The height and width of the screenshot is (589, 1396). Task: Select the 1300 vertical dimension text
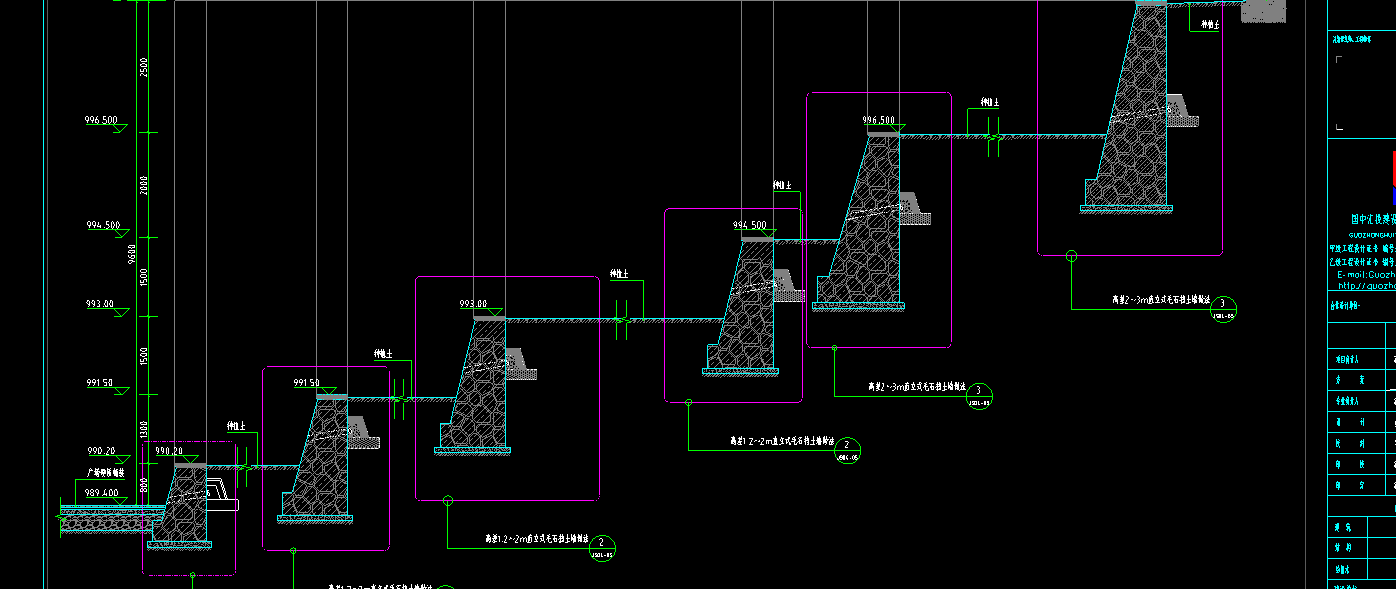pos(144,431)
